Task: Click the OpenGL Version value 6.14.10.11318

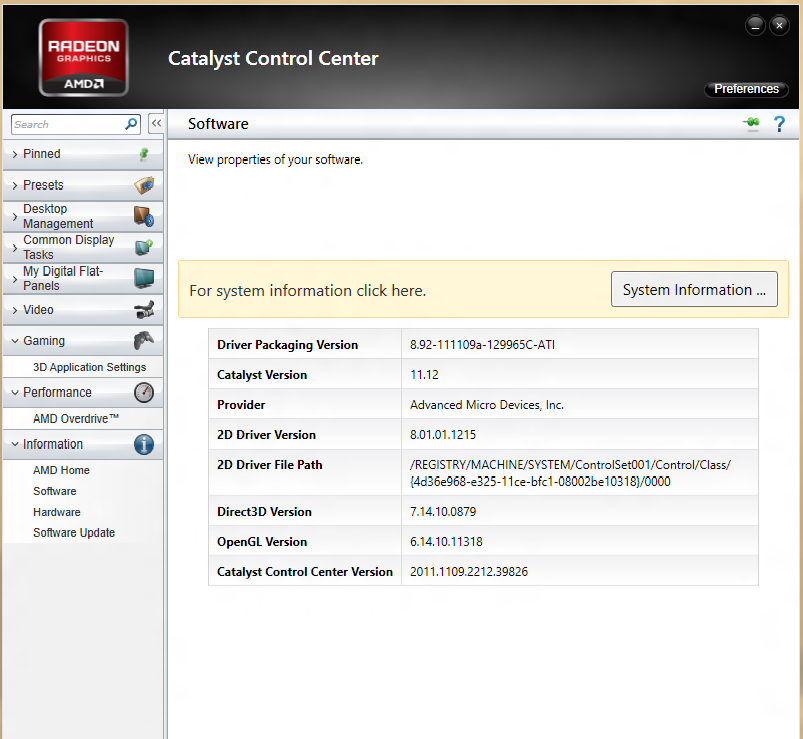Action: pyautogui.click(x=446, y=542)
